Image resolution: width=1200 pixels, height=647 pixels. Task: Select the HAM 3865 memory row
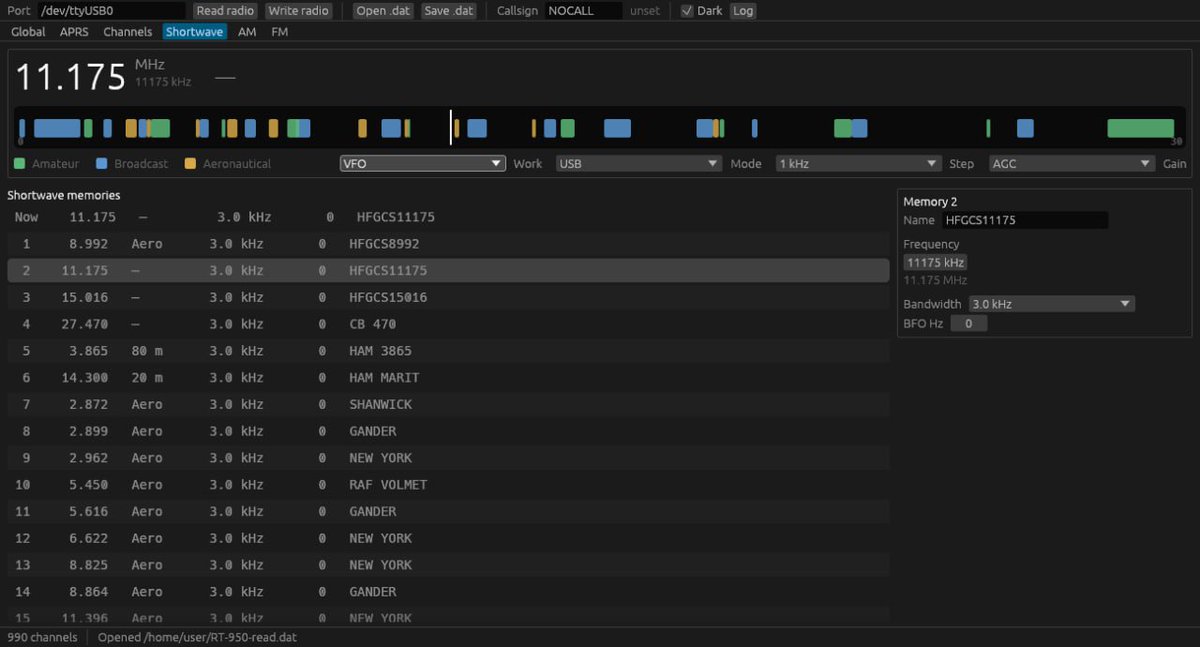pyautogui.click(x=448, y=351)
